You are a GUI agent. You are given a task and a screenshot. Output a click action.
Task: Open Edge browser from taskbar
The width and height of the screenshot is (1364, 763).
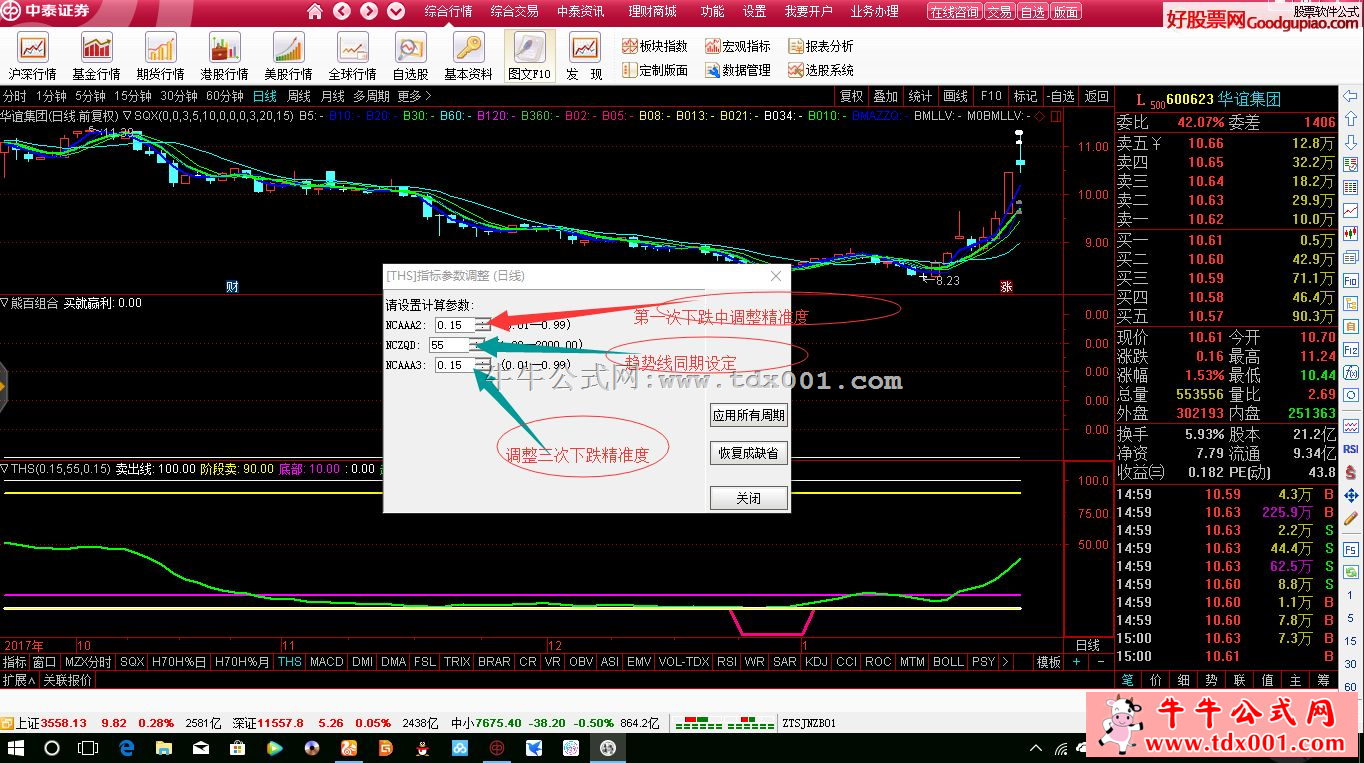(x=127, y=747)
